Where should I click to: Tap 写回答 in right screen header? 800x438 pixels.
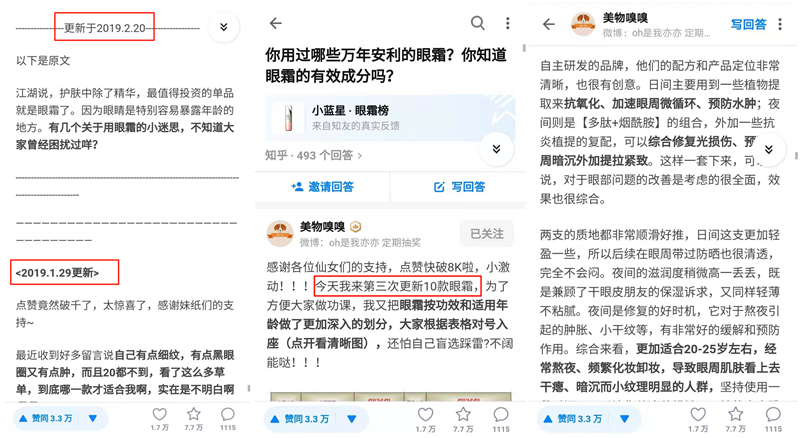[x=748, y=24]
